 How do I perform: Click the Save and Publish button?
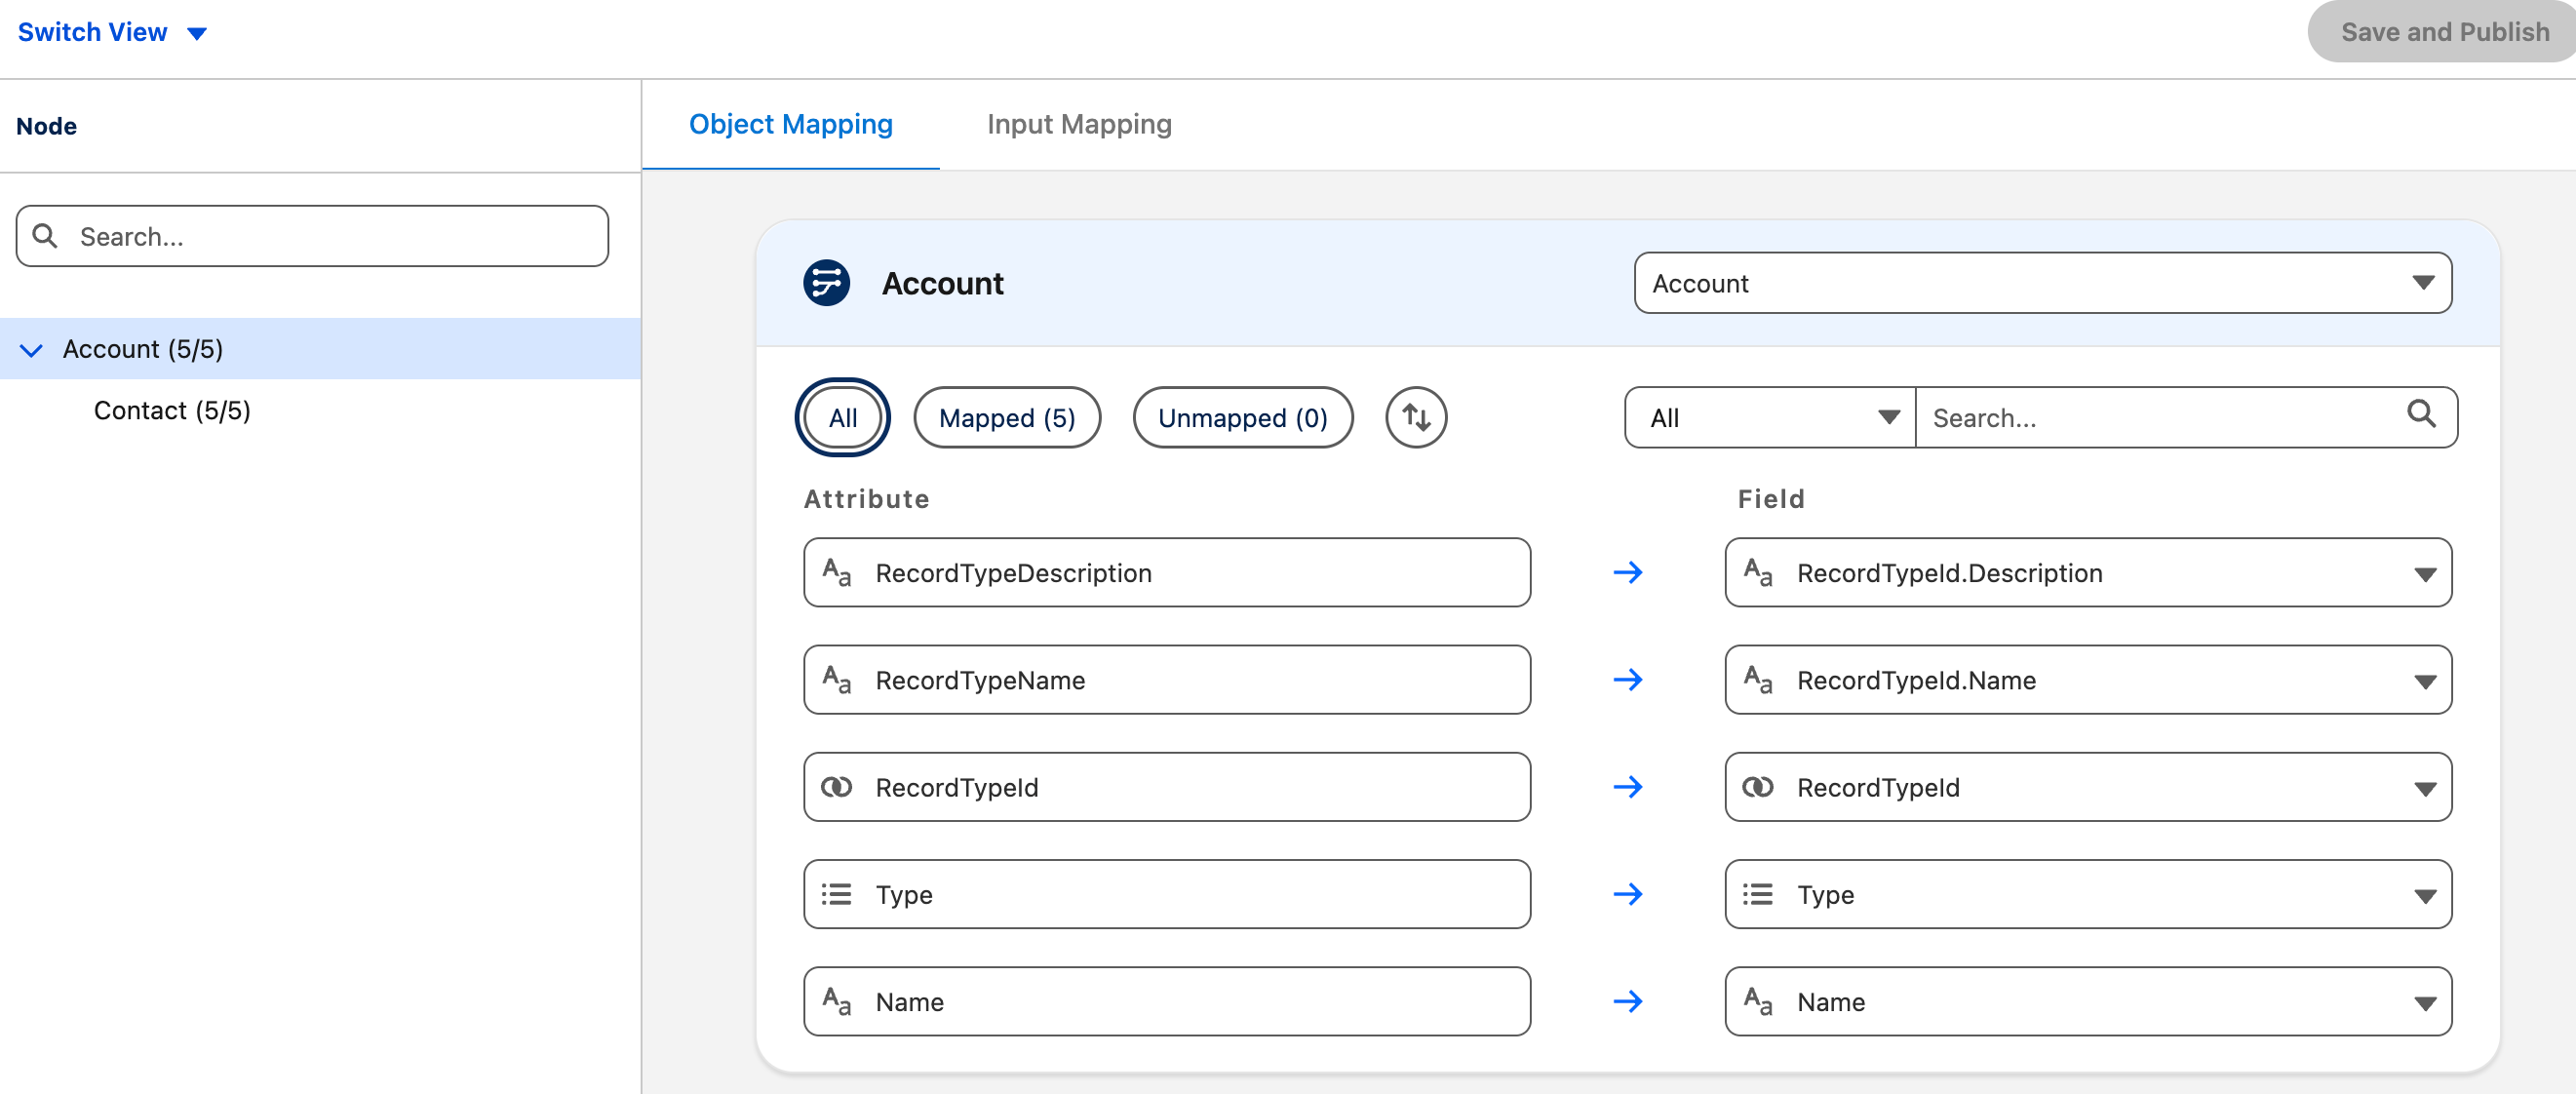[2444, 32]
